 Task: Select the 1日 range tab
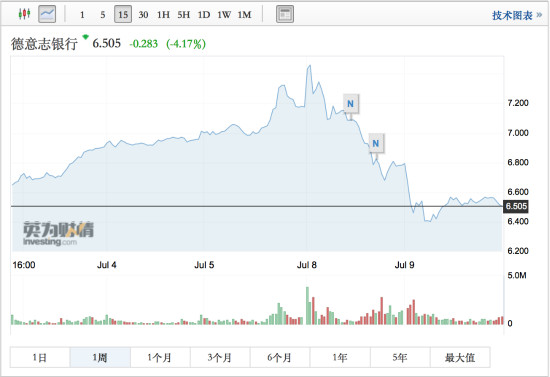coord(40,358)
